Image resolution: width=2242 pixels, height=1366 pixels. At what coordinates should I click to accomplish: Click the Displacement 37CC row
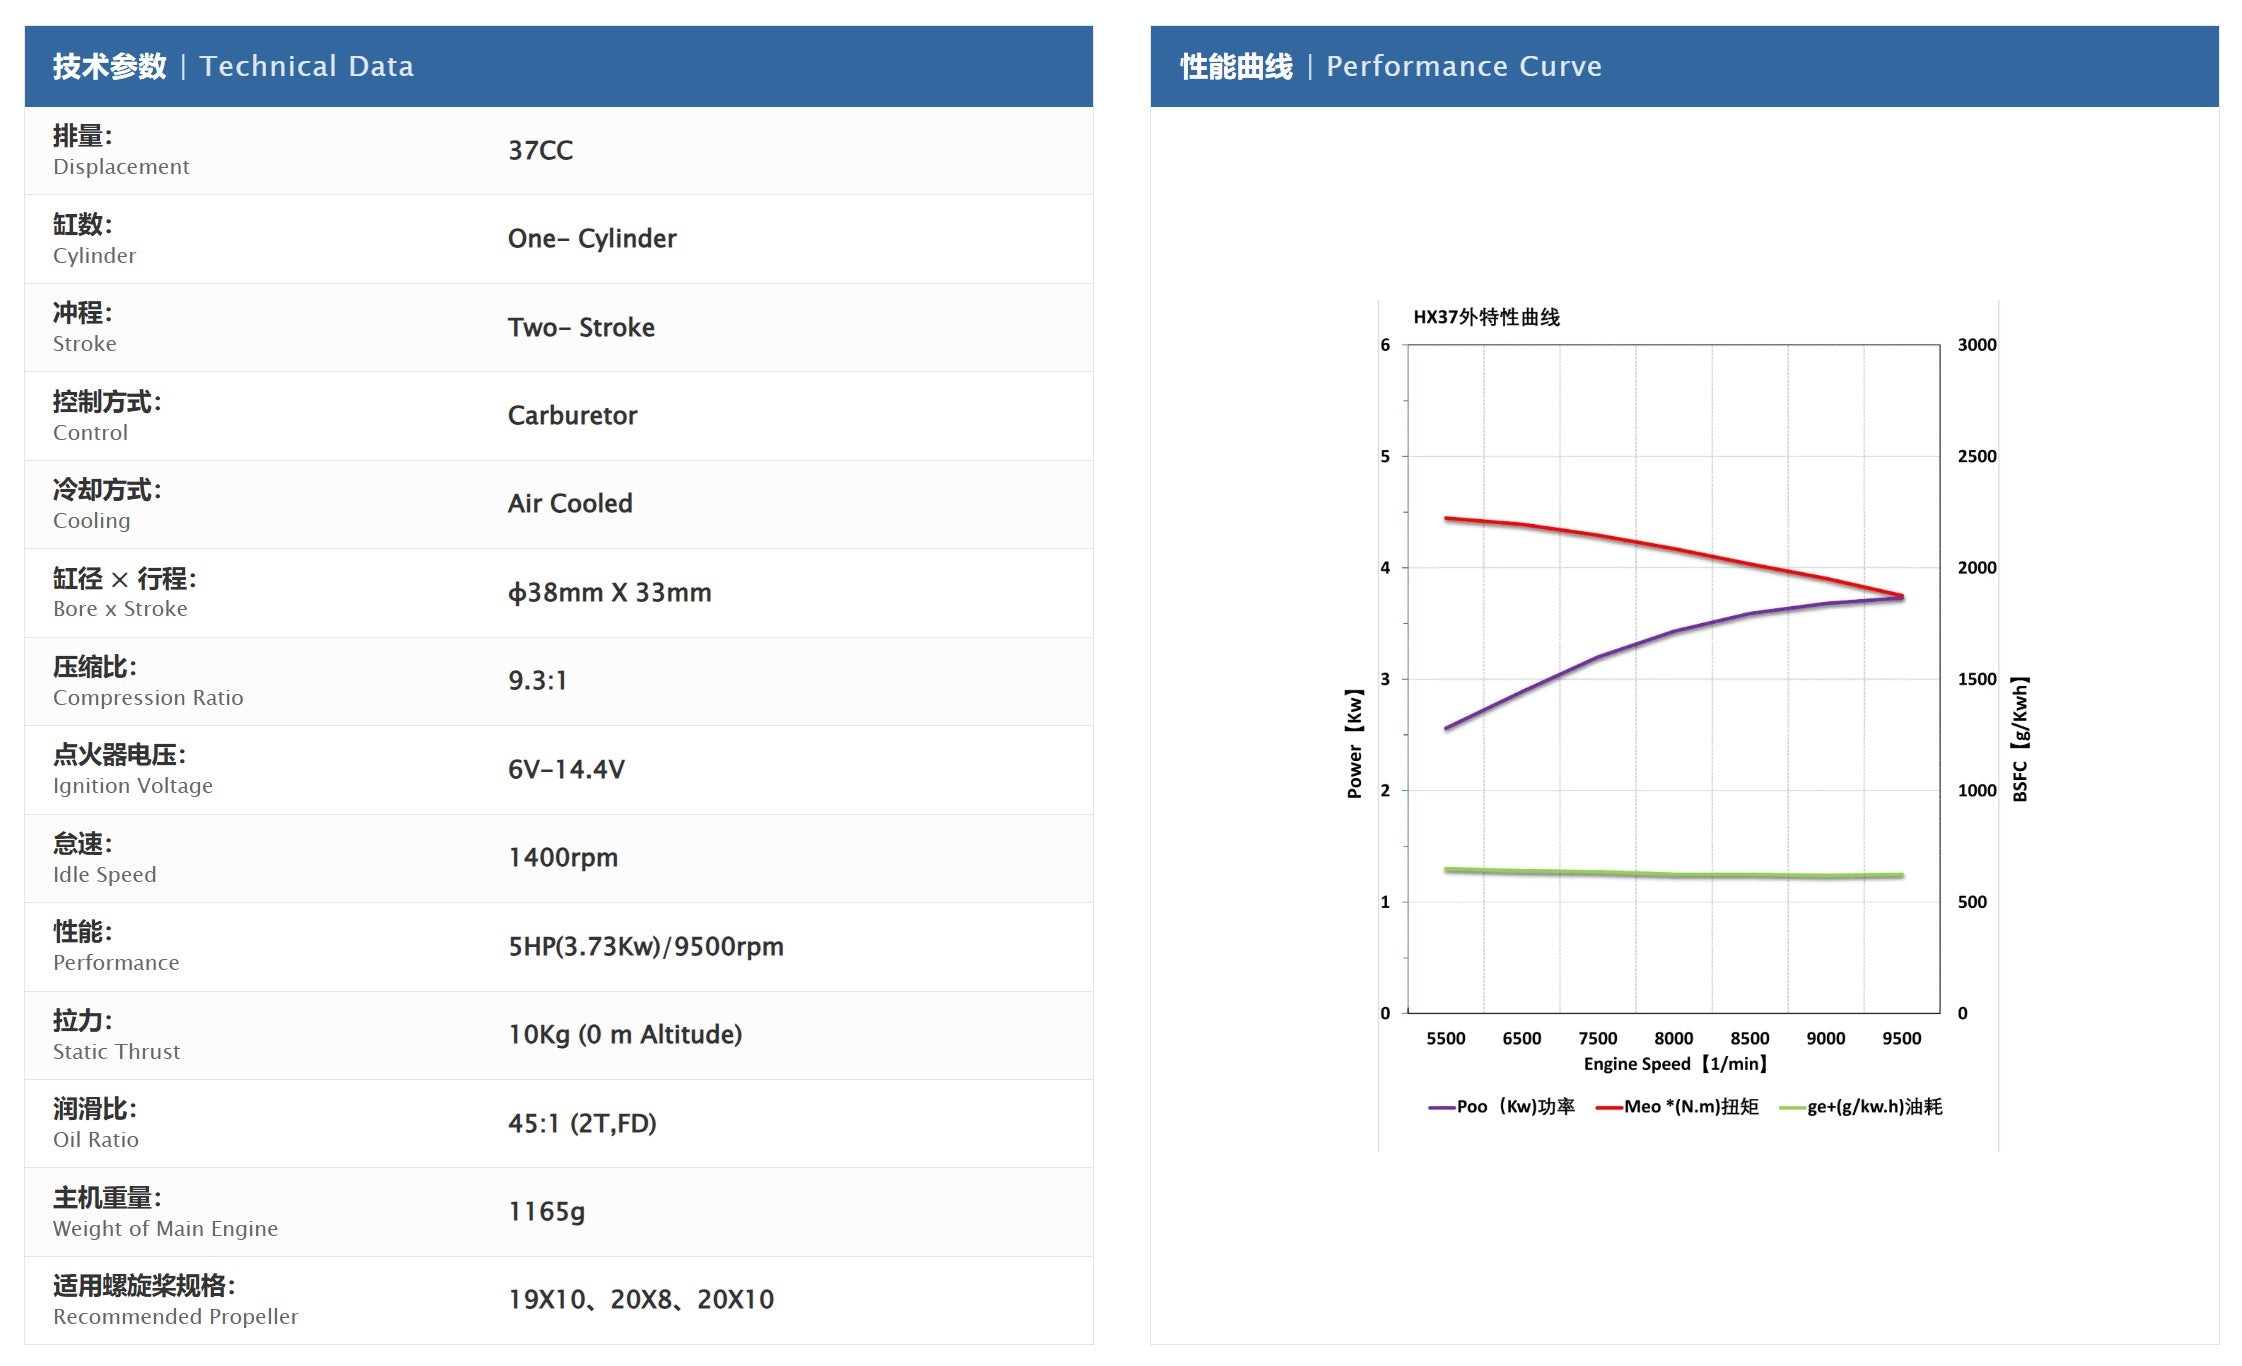[x=558, y=151]
